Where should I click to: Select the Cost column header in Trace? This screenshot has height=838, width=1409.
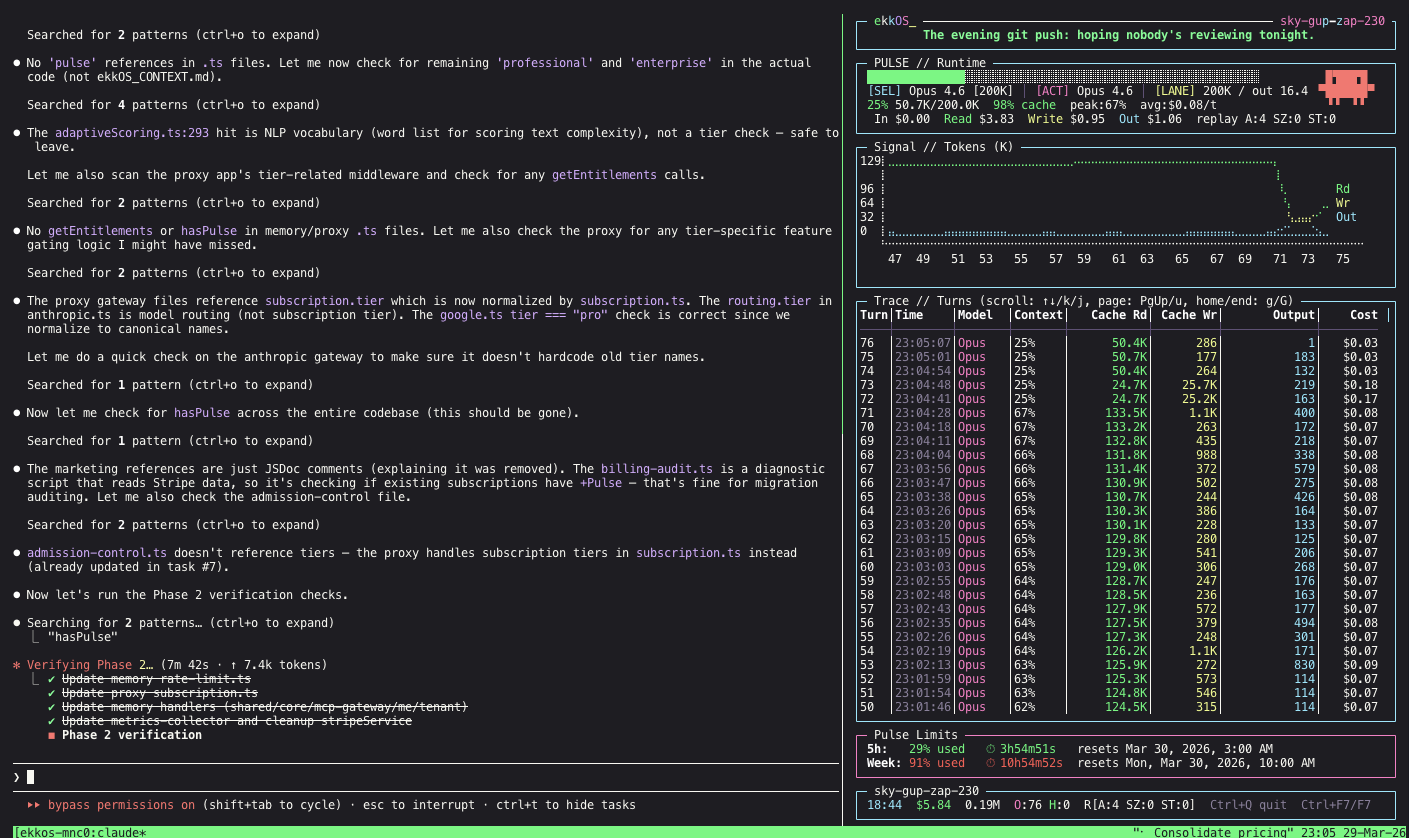click(1363, 315)
